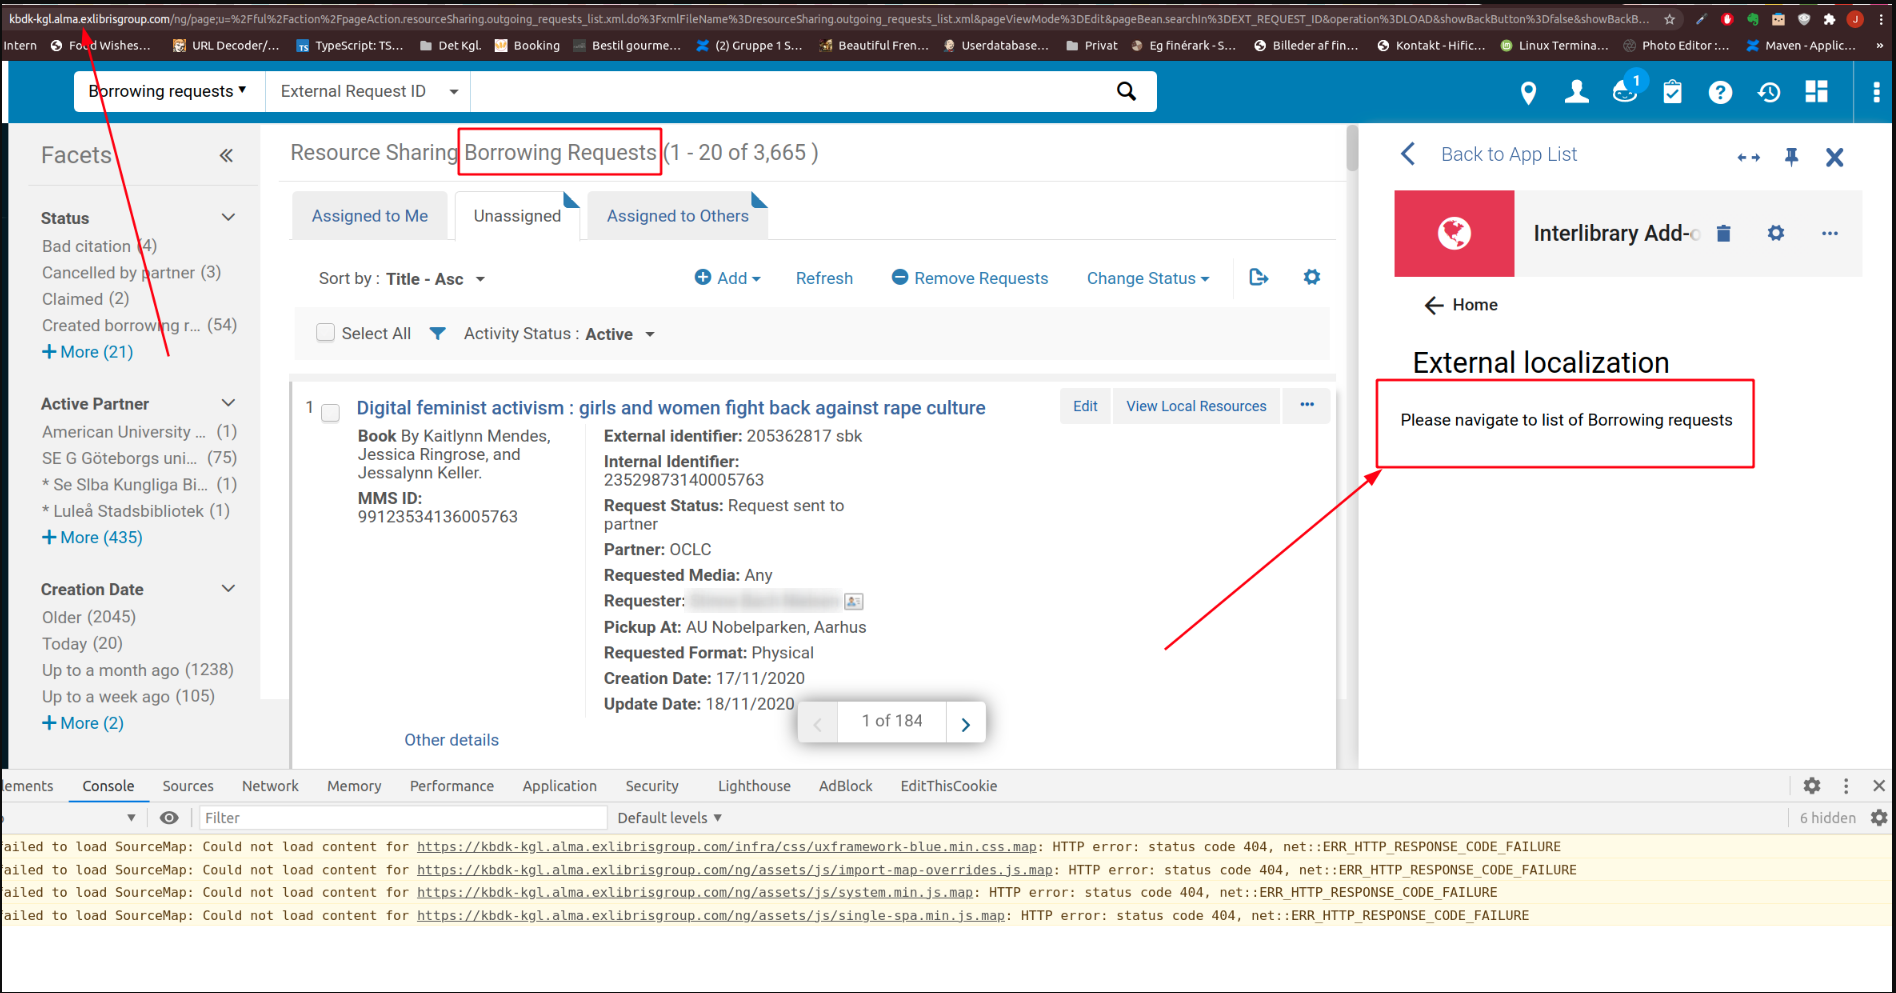Open the pickup location icon in top bar
The image size is (1896, 993).
click(x=1528, y=92)
